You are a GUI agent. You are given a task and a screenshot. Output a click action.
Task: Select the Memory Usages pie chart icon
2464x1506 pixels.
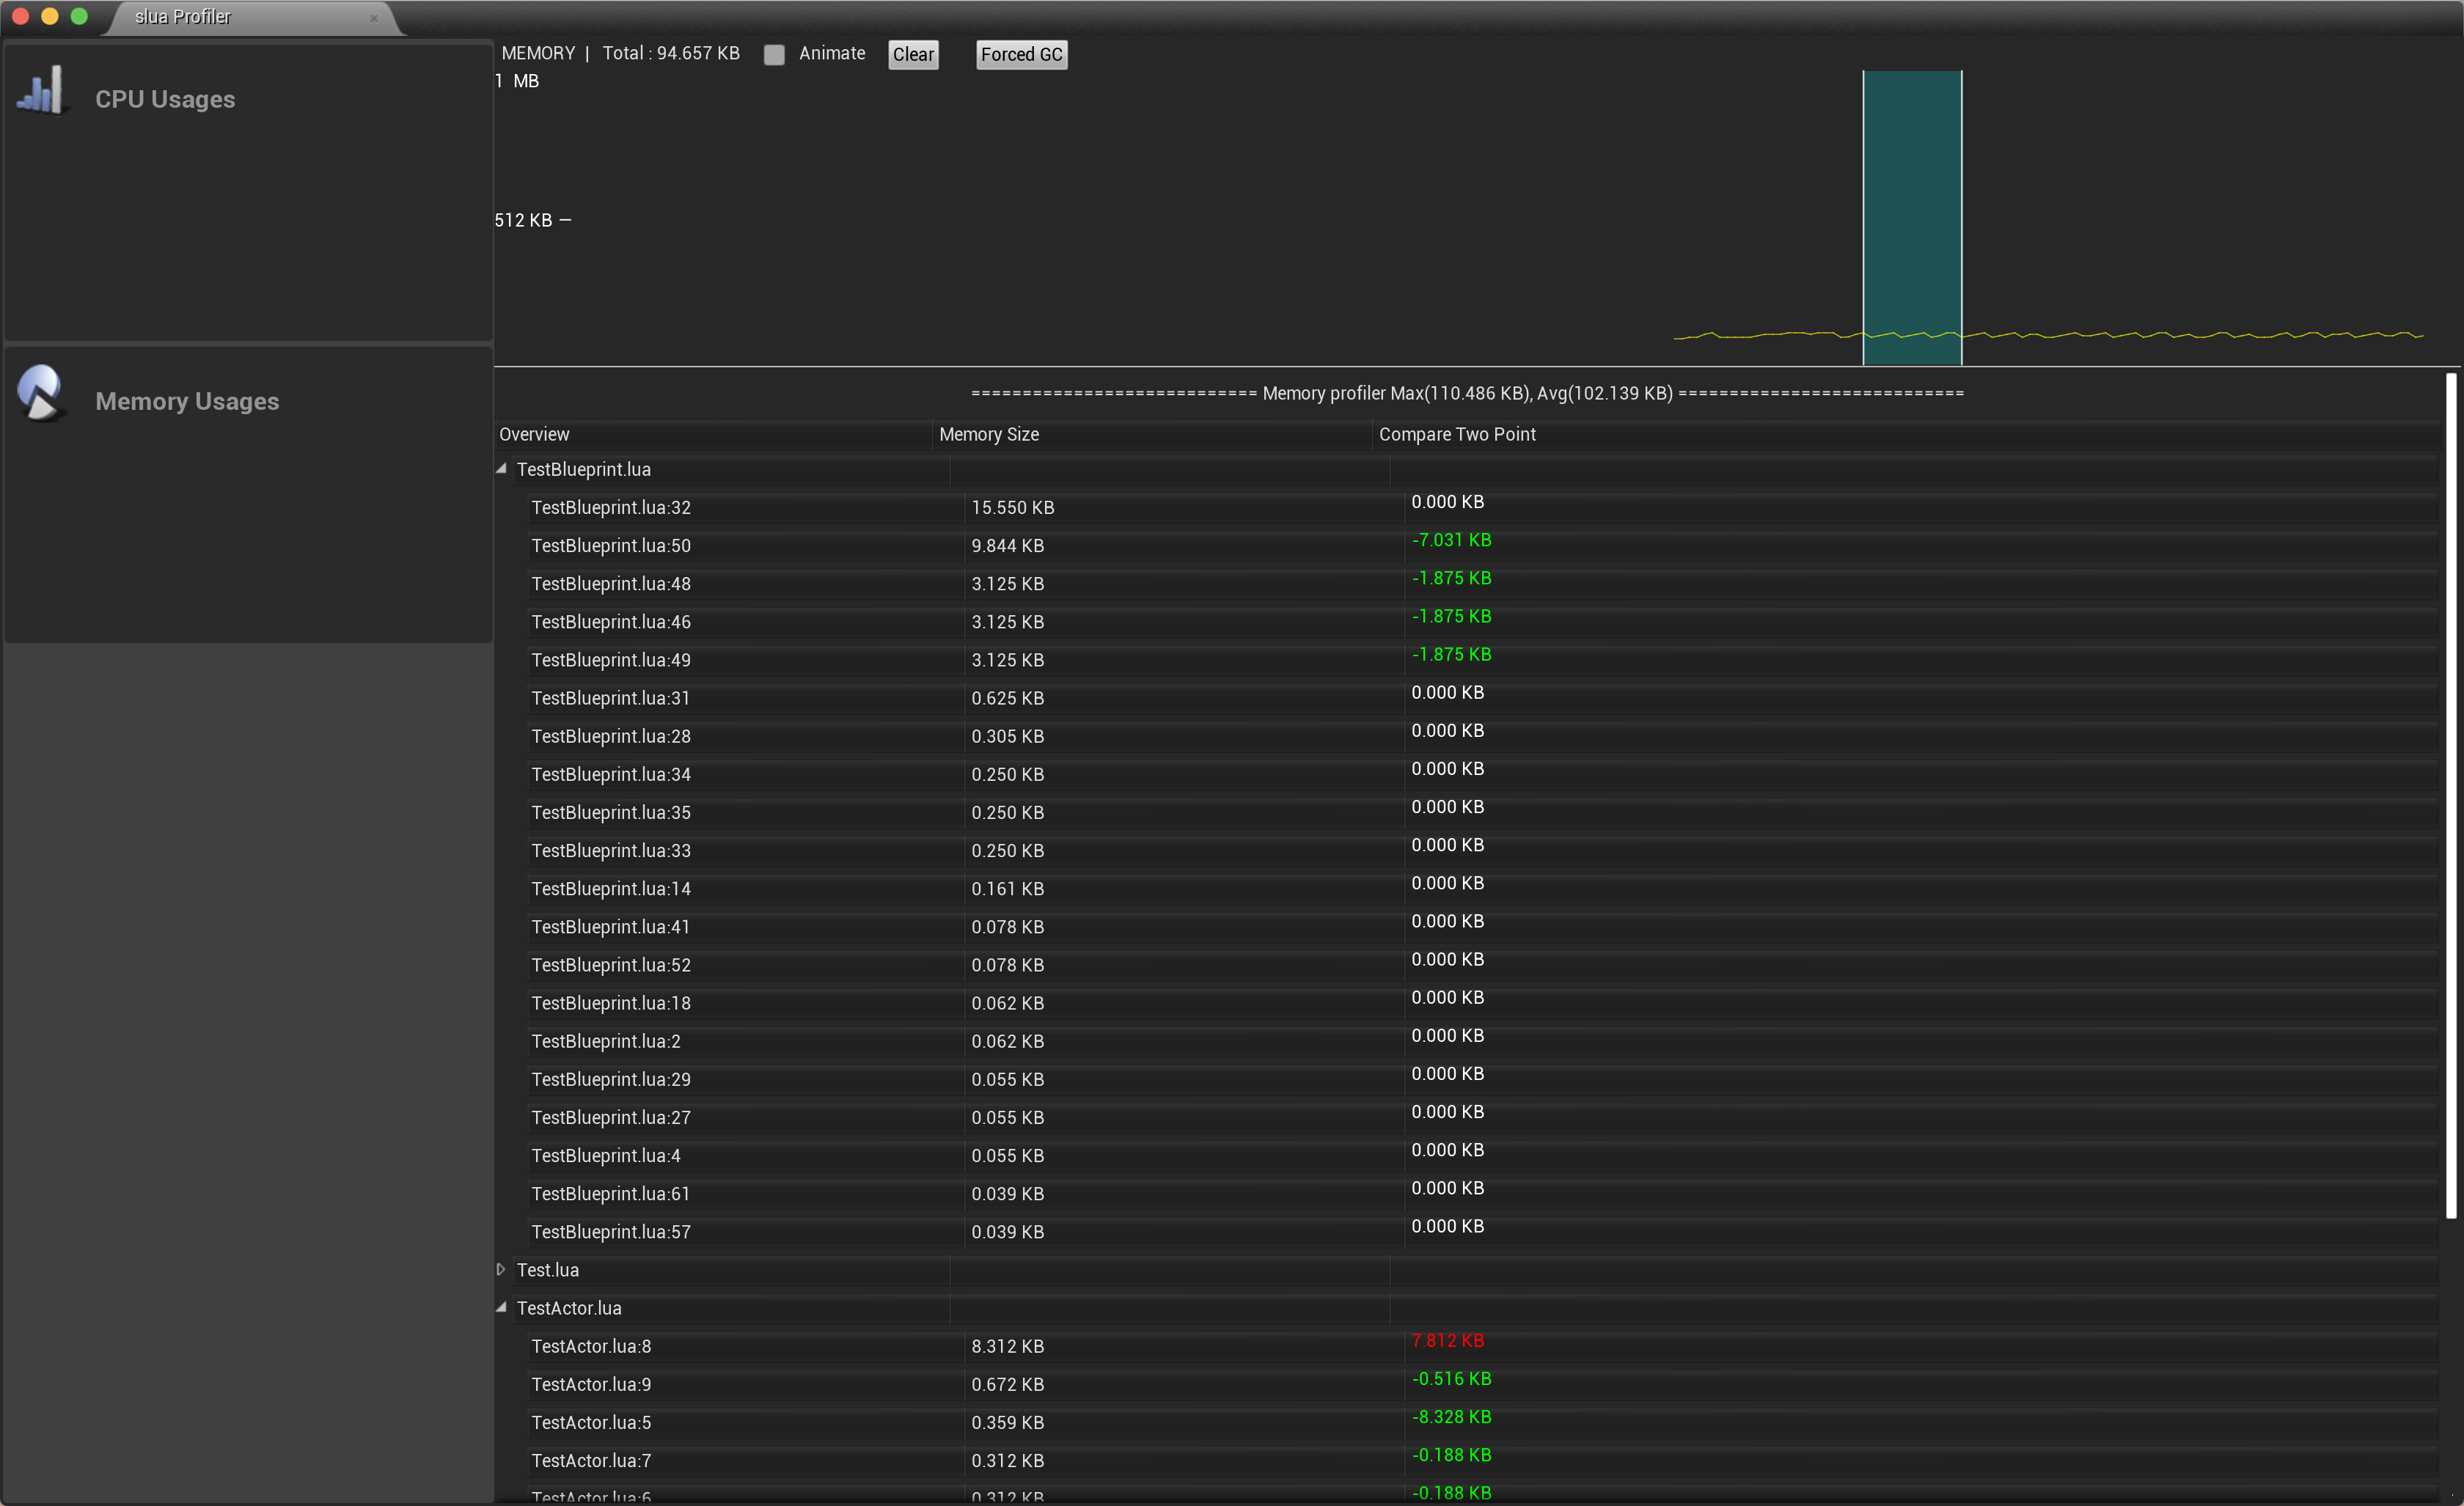[40, 393]
